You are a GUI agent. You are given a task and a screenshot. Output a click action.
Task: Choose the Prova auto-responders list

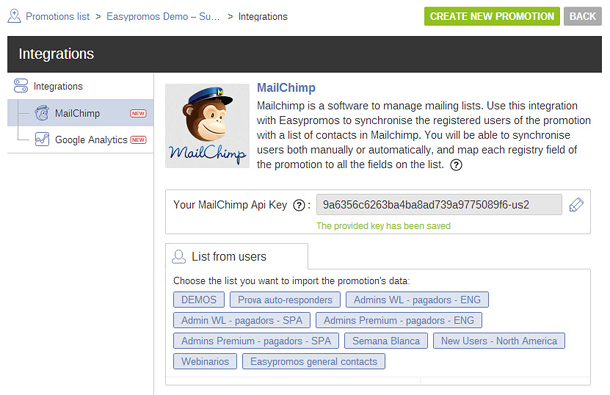pos(285,300)
